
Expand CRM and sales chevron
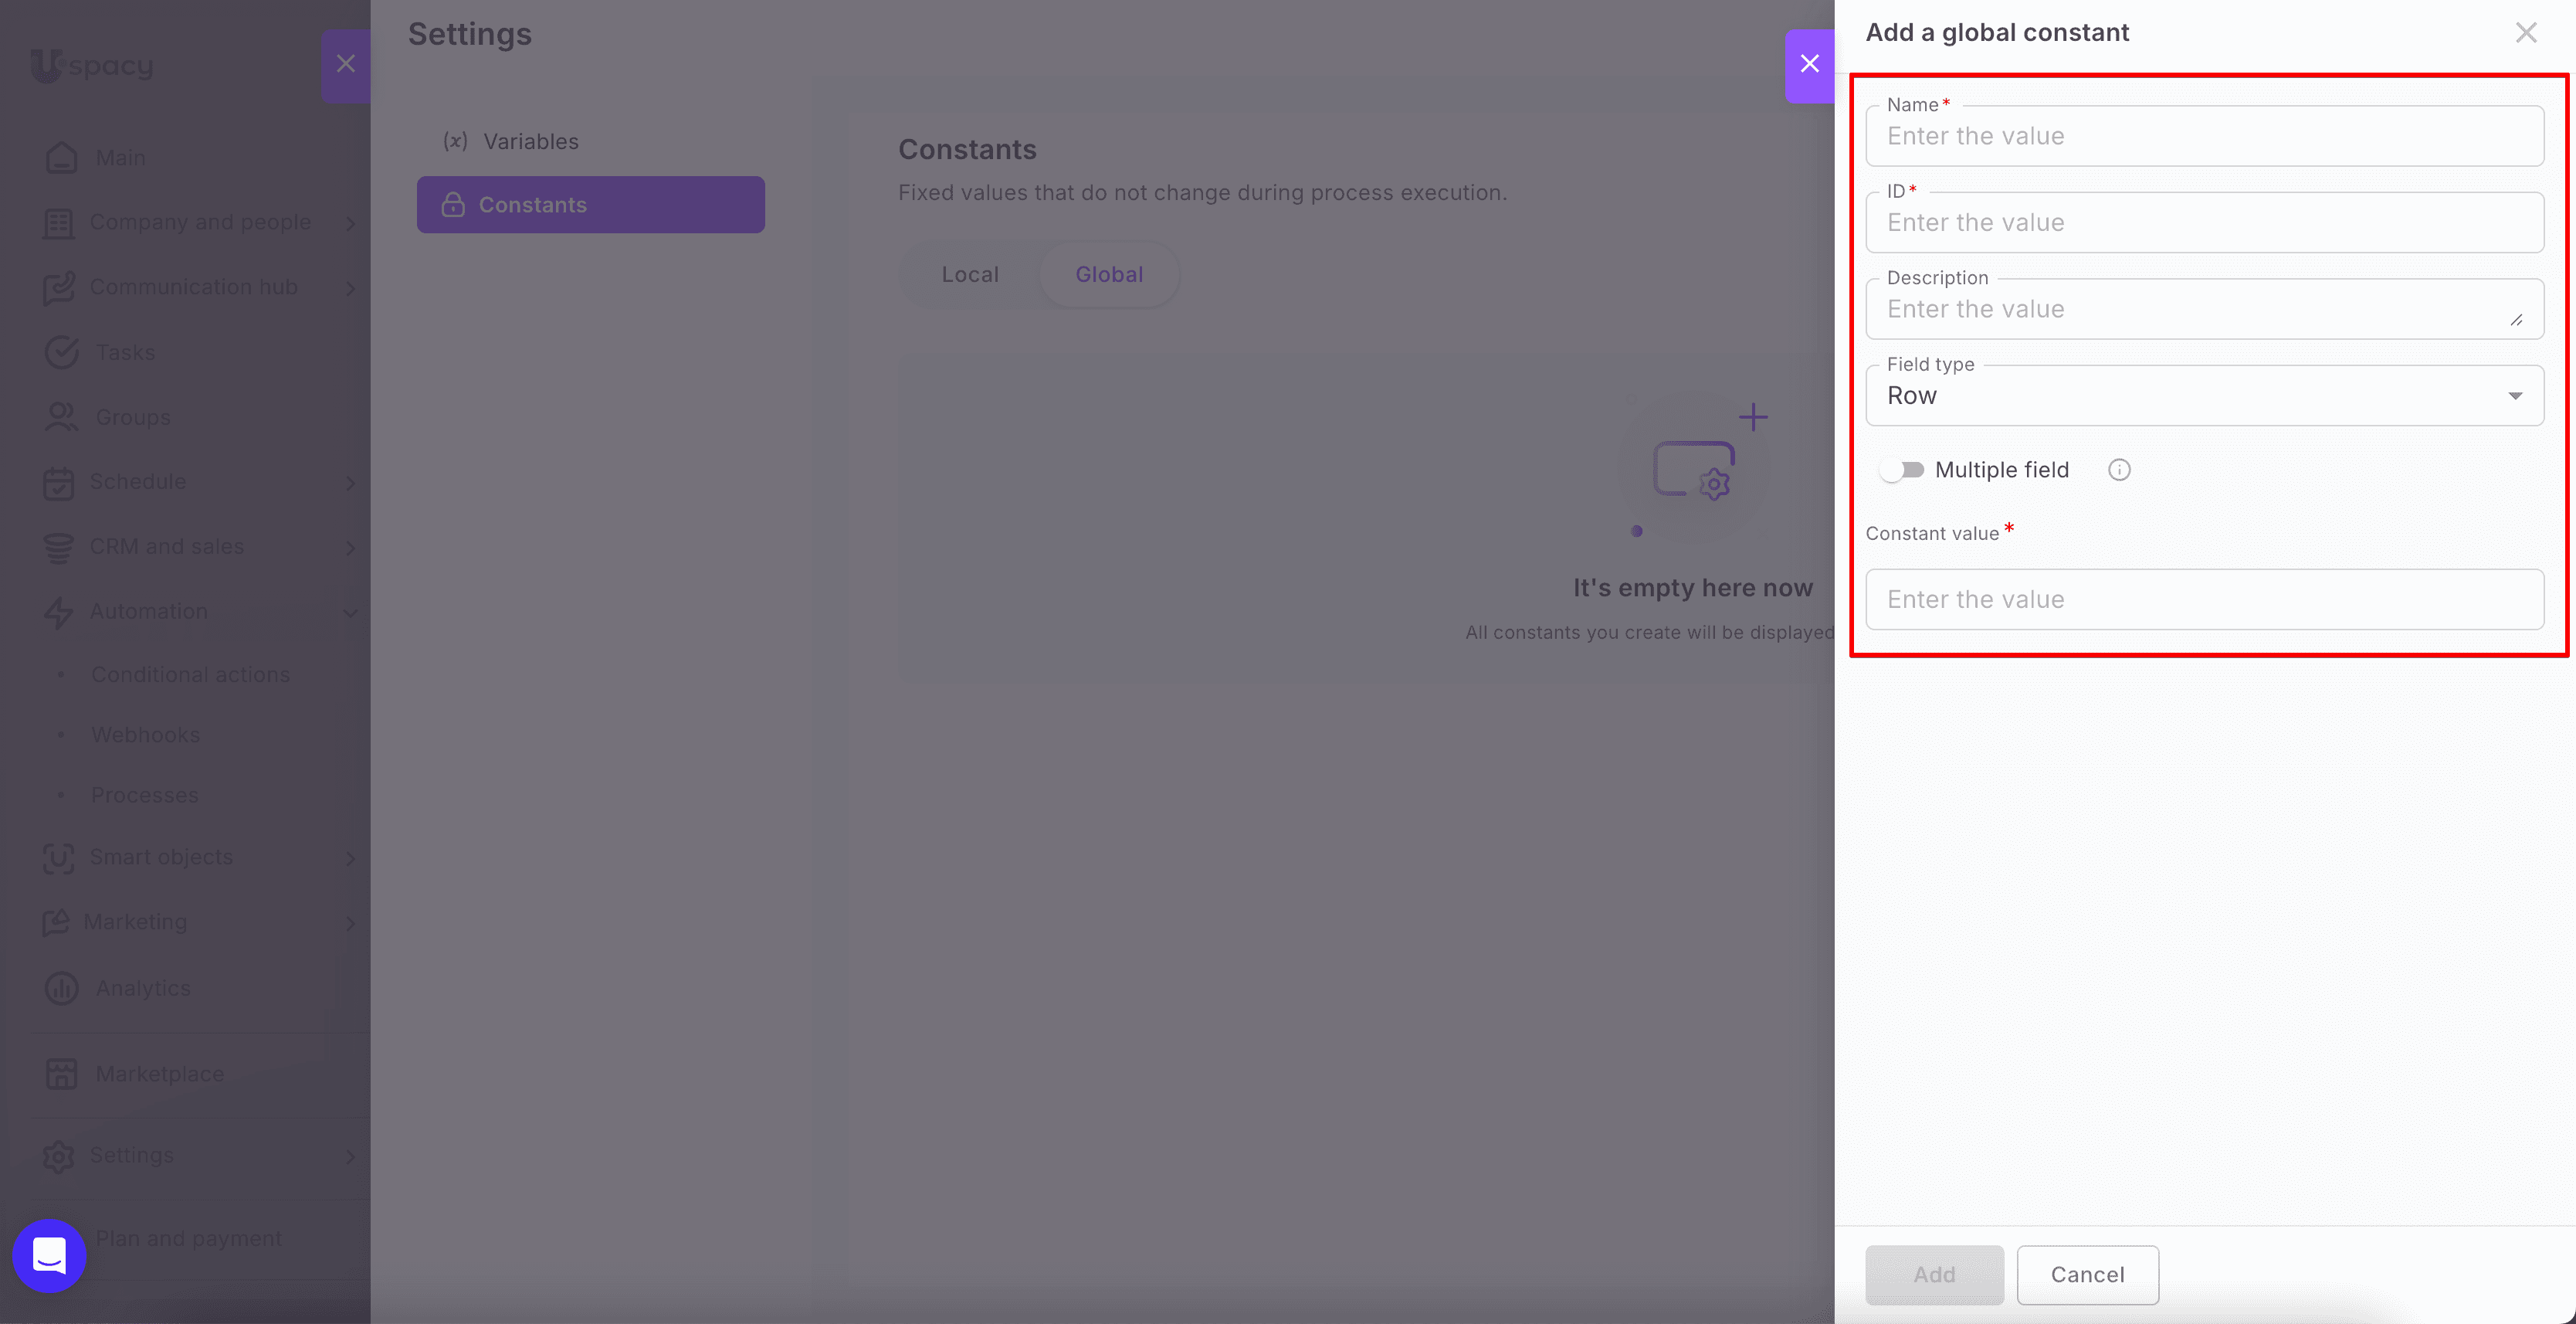351,548
